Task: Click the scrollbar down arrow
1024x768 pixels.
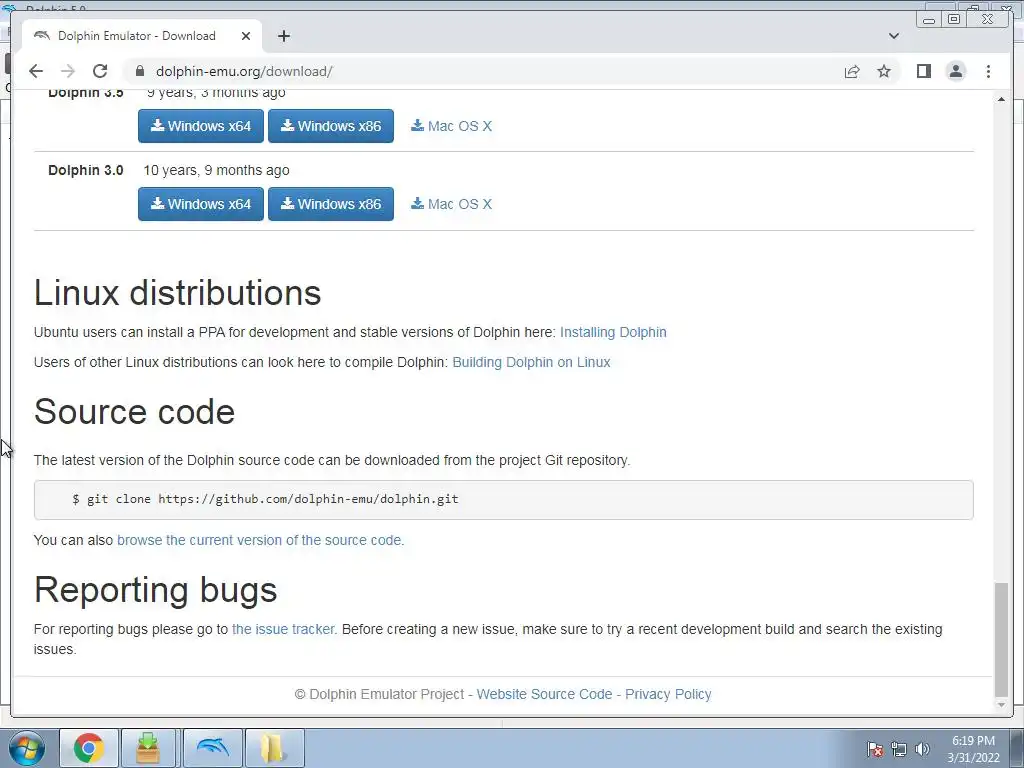Action: (1001, 705)
